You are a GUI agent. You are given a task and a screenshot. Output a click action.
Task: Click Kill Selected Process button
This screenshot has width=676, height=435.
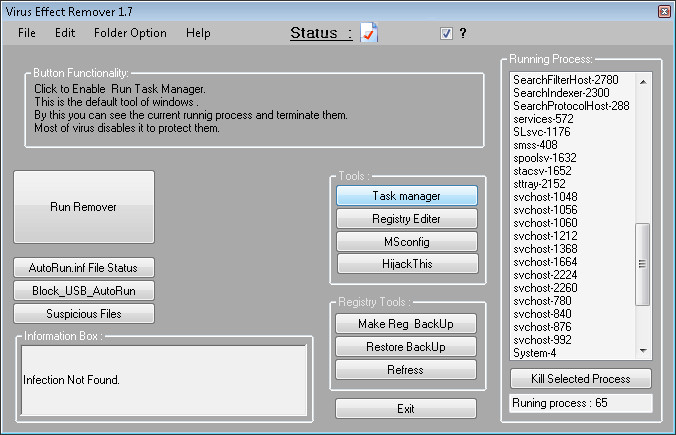tap(580, 379)
